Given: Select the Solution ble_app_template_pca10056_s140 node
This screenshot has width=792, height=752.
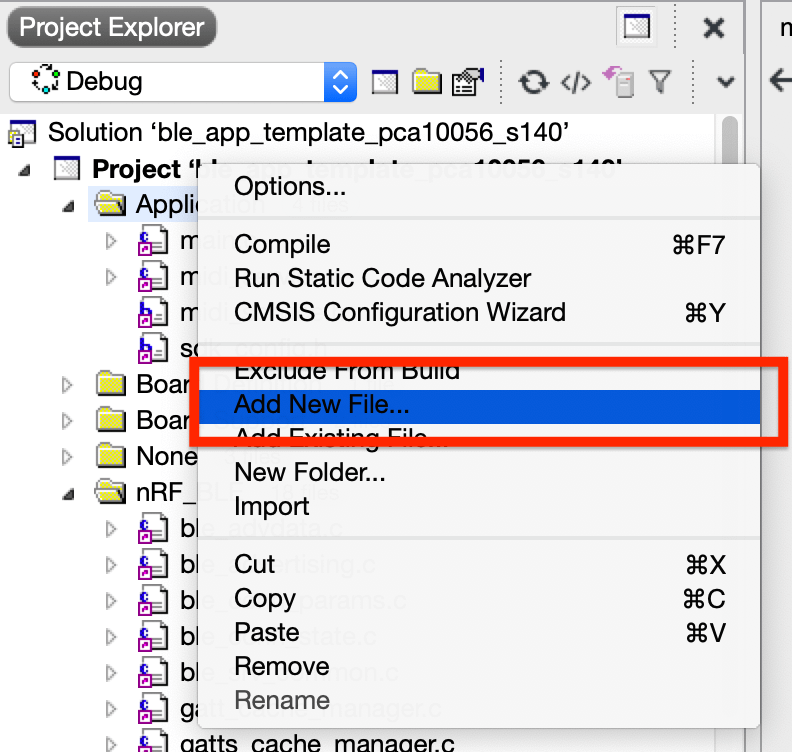Looking at the screenshot, I should coord(308,133).
